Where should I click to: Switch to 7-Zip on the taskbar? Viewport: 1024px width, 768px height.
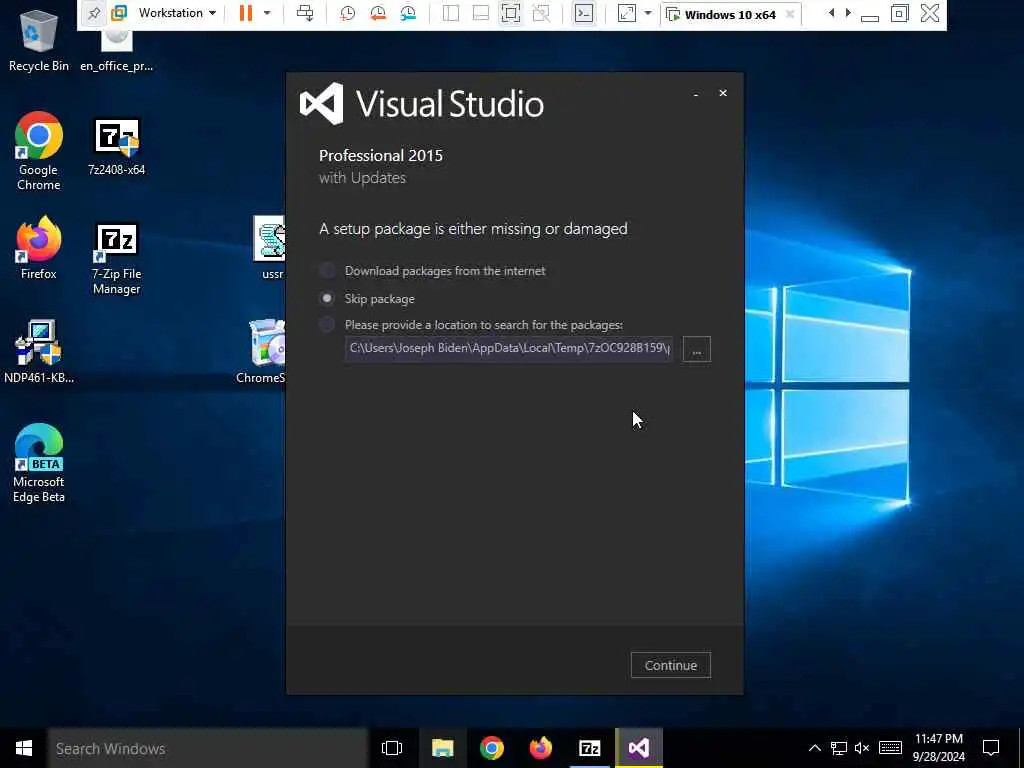590,748
